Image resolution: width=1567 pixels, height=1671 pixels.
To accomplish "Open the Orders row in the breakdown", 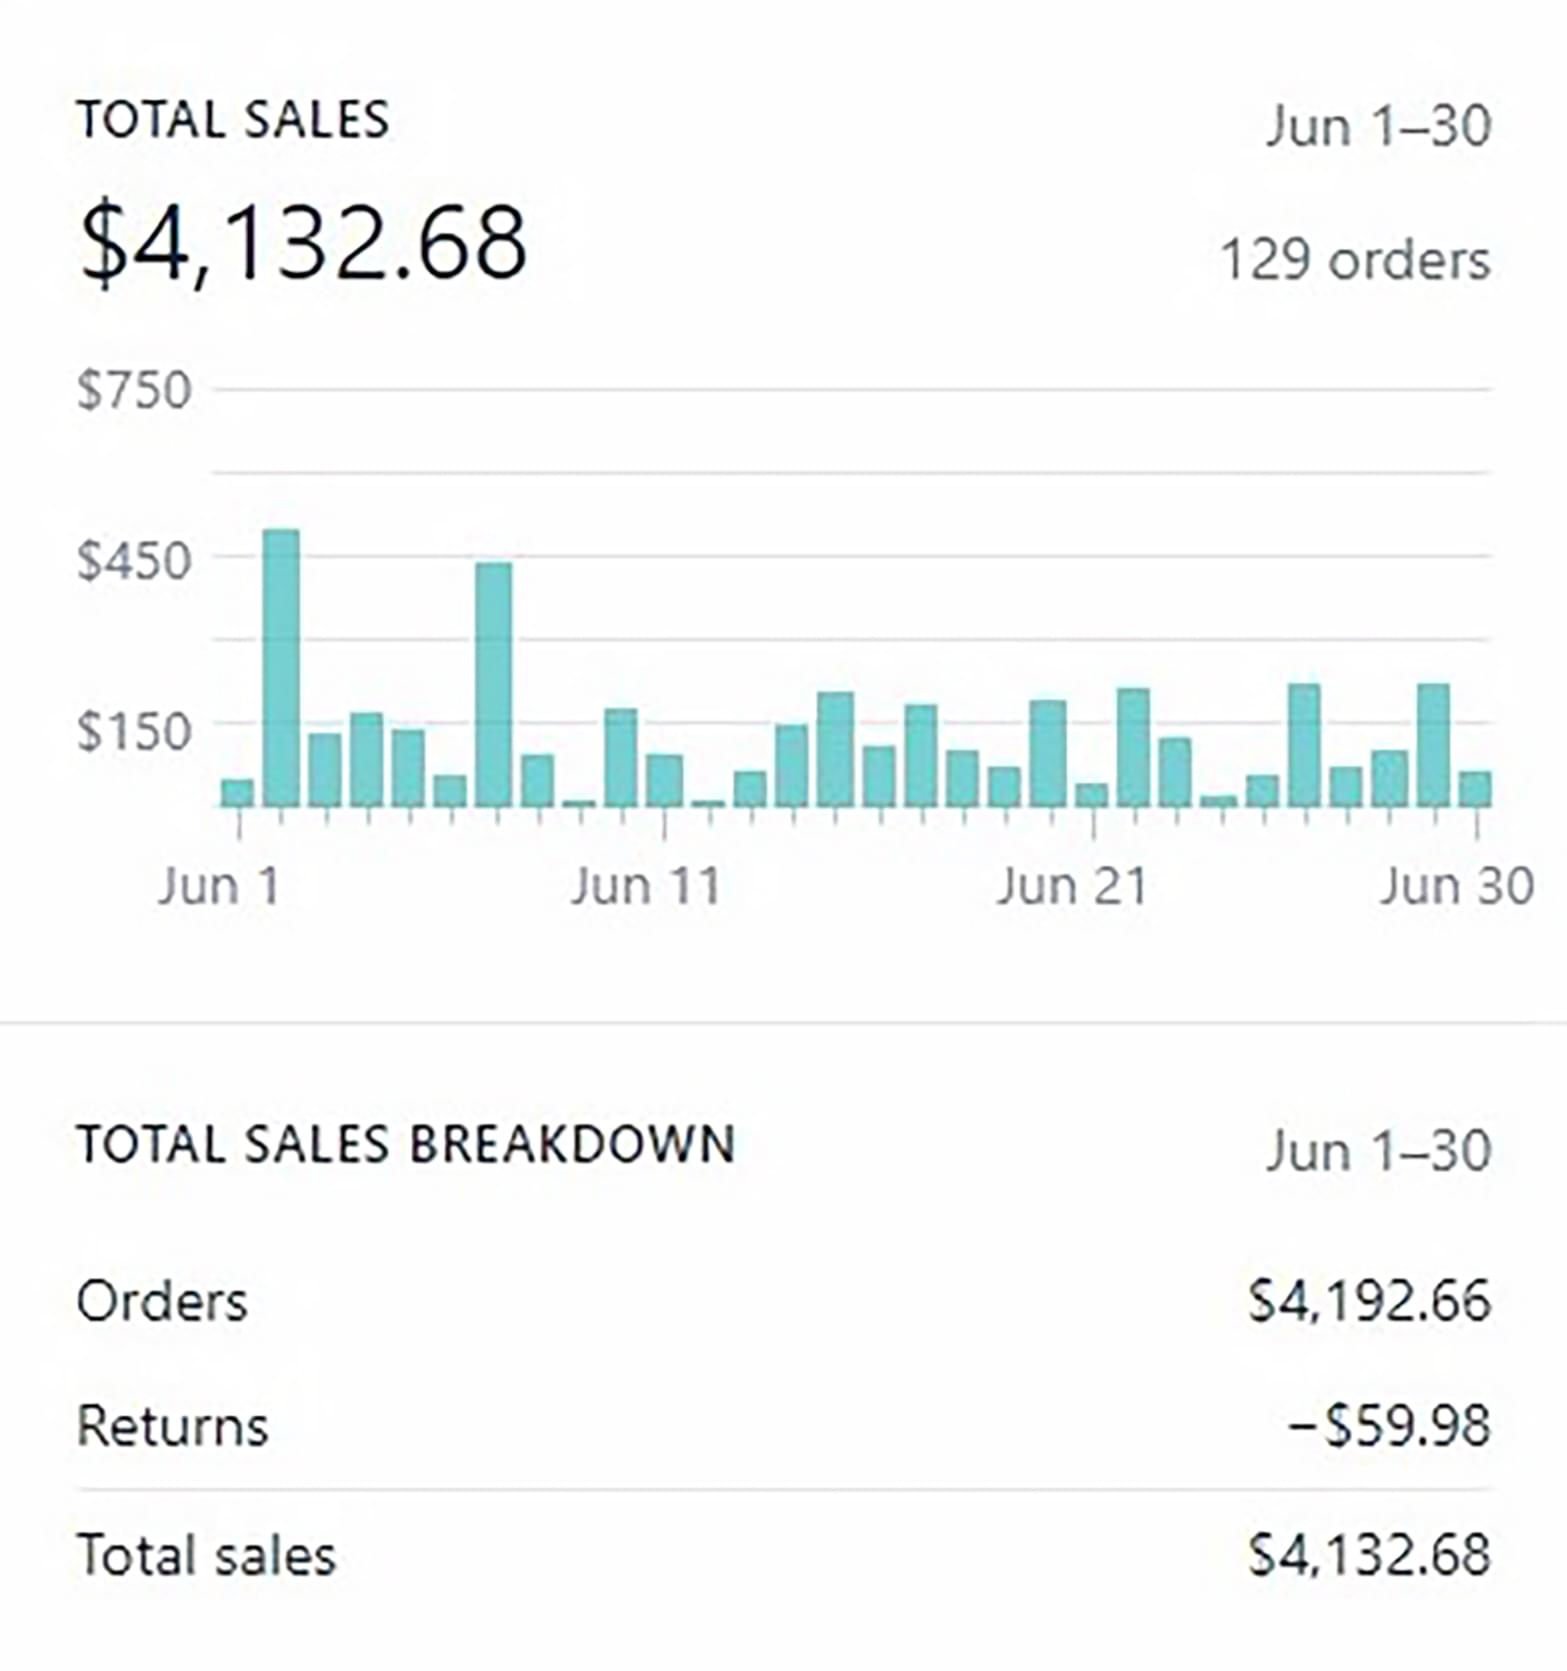I will (162, 1302).
